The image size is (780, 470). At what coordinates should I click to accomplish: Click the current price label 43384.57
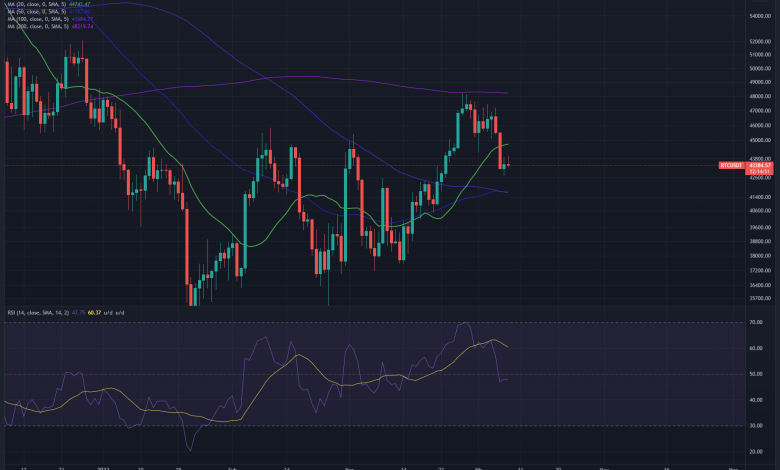[x=760, y=164]
